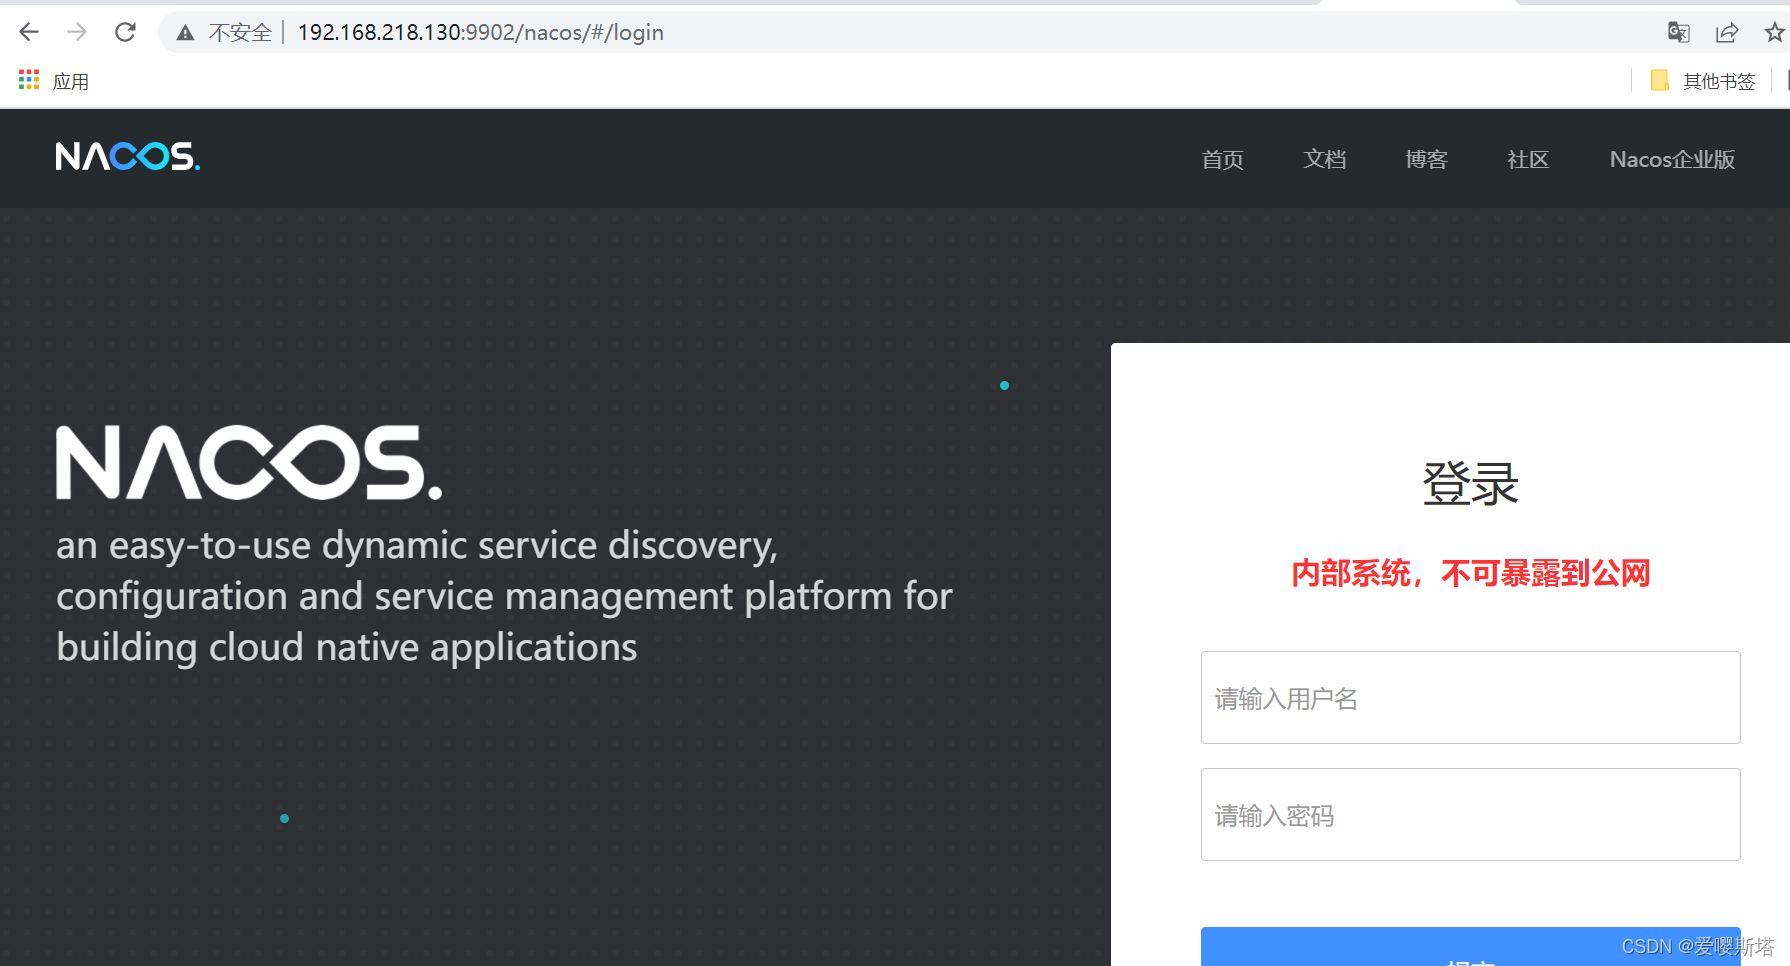Click the 应用 bookmarks label
Viewport: 1790px width, 966px height.
pos(71,81)
